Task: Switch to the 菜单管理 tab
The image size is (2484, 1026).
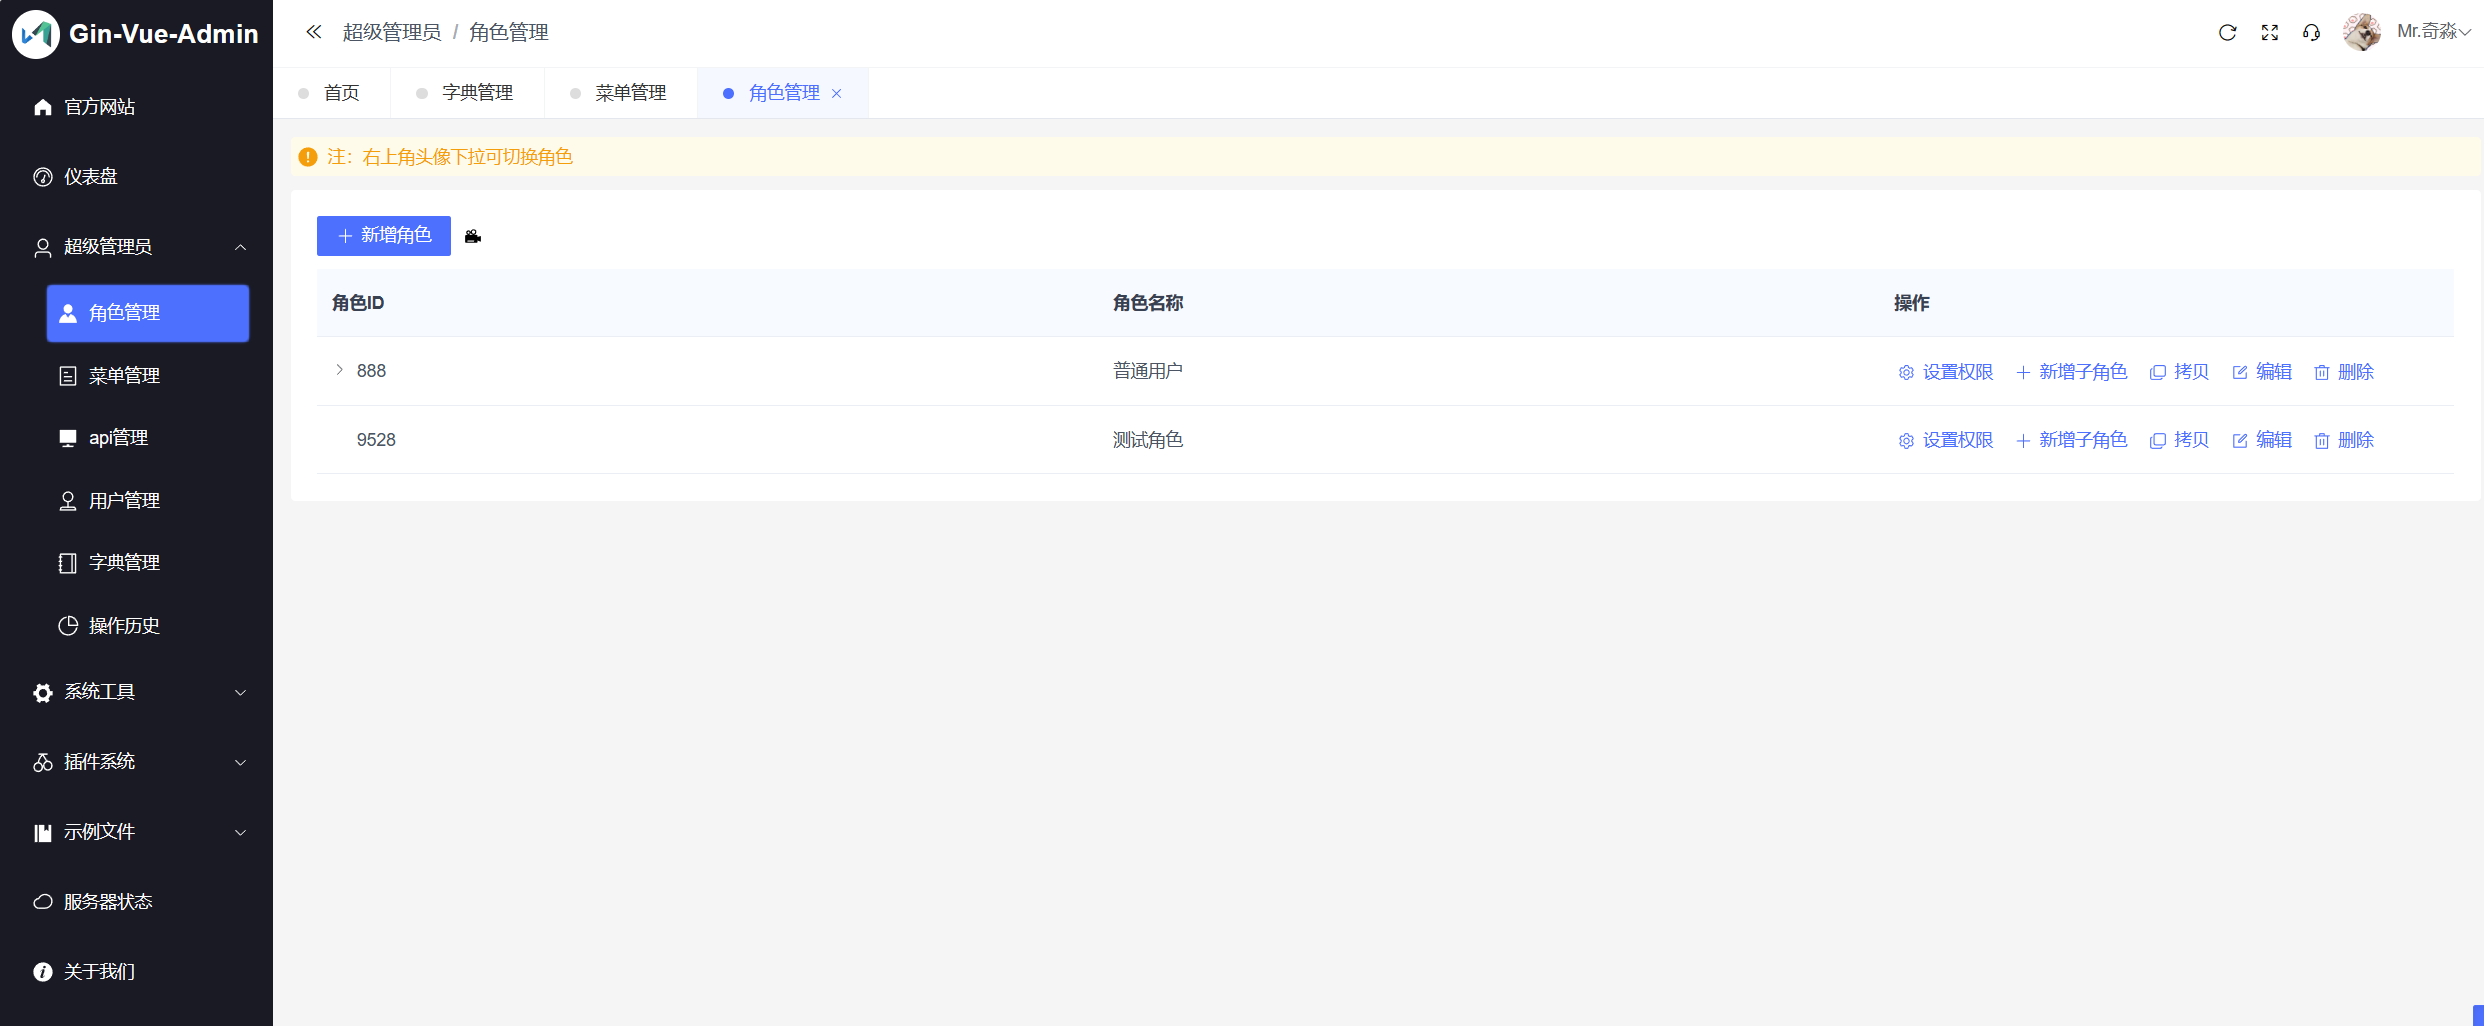Action: pos(630,93)
